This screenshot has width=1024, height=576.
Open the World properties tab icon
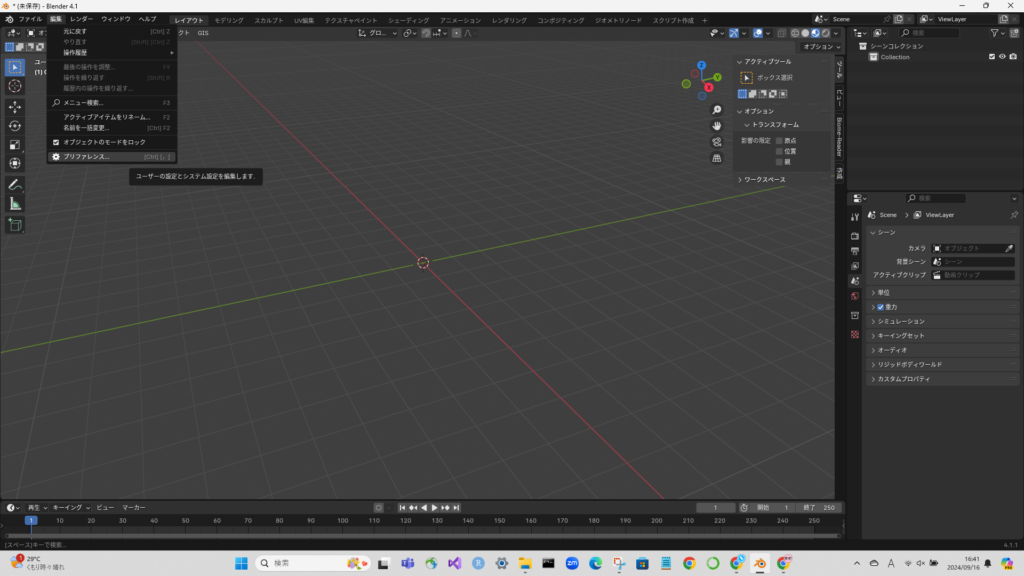pos(855,297)
